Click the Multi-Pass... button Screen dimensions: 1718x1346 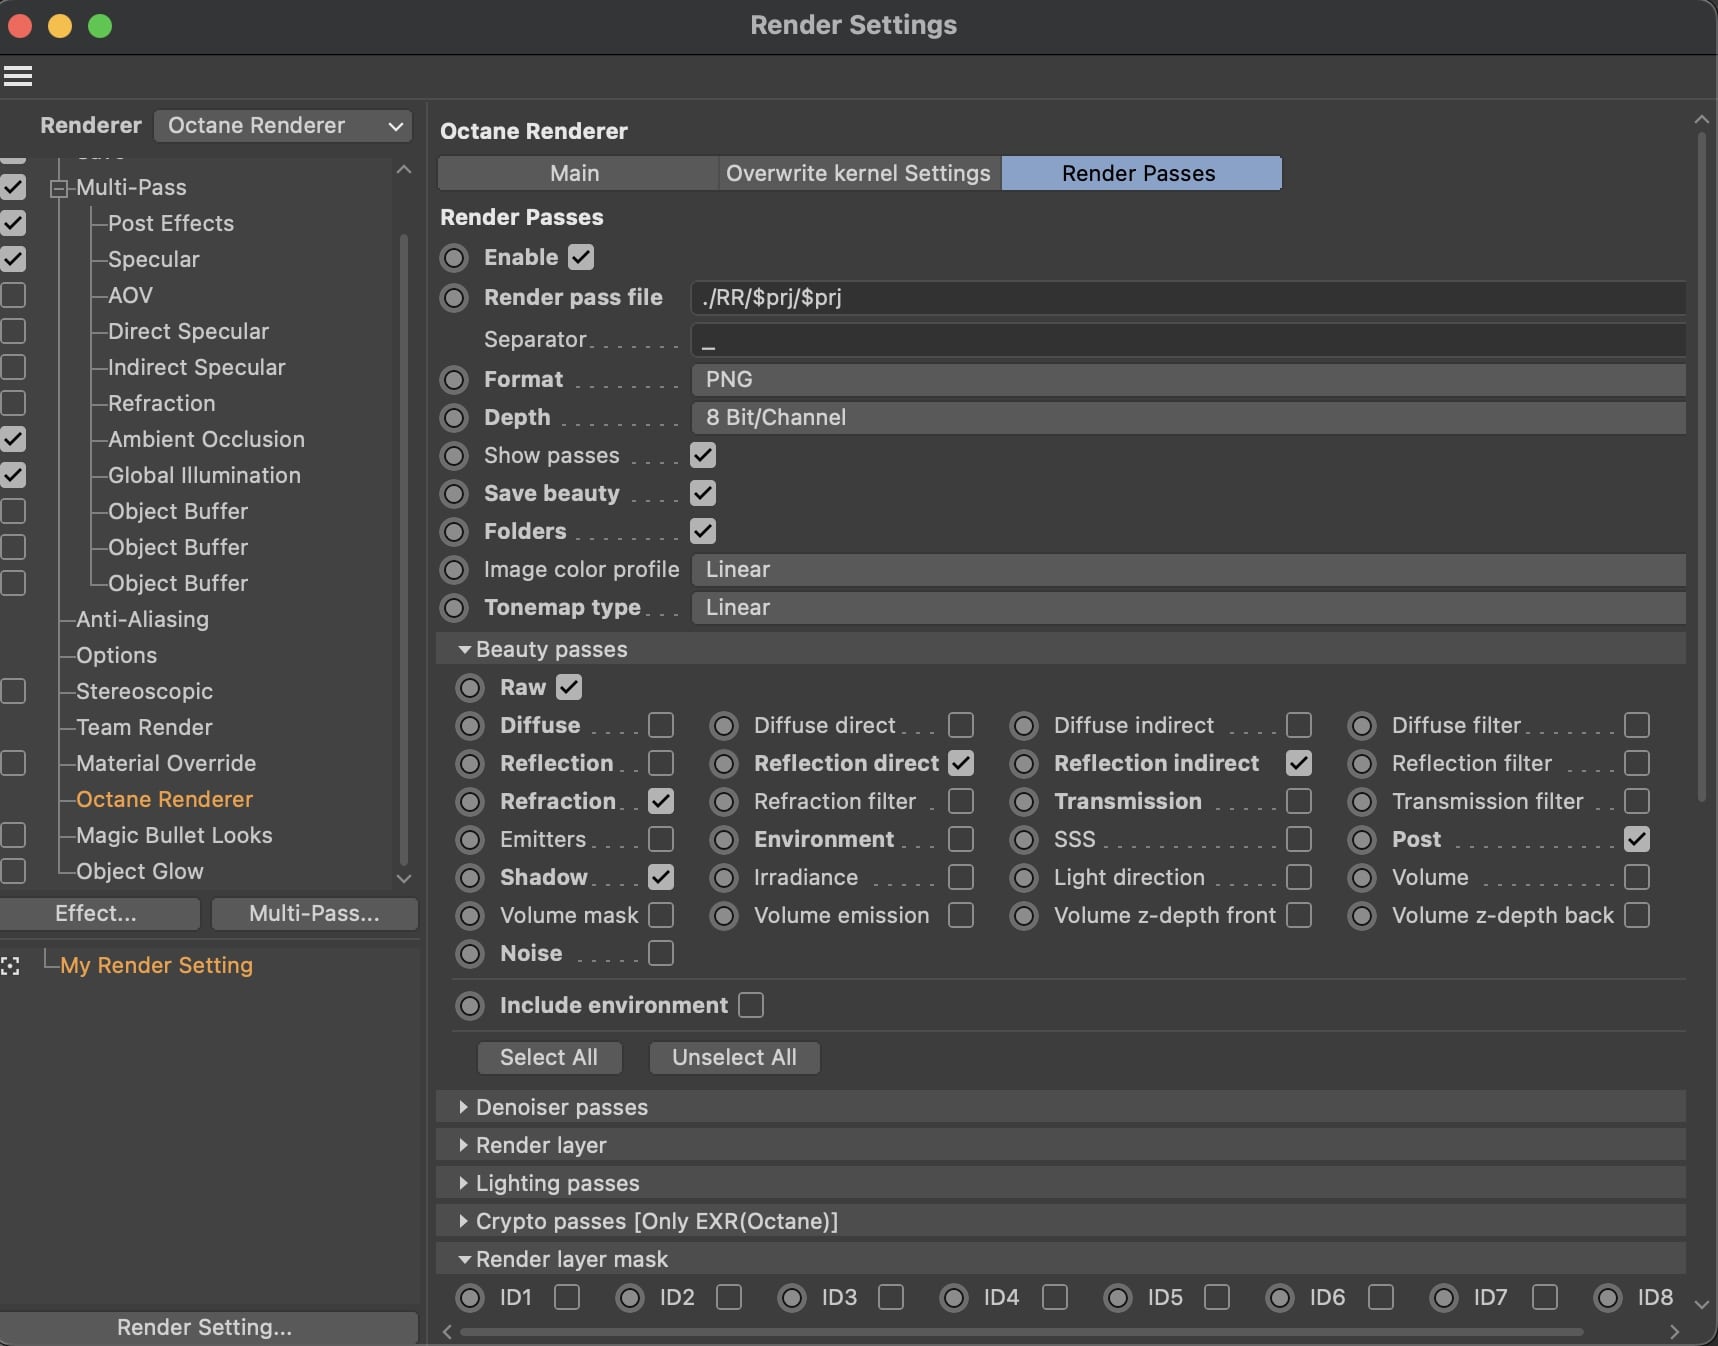pos(314,913)
